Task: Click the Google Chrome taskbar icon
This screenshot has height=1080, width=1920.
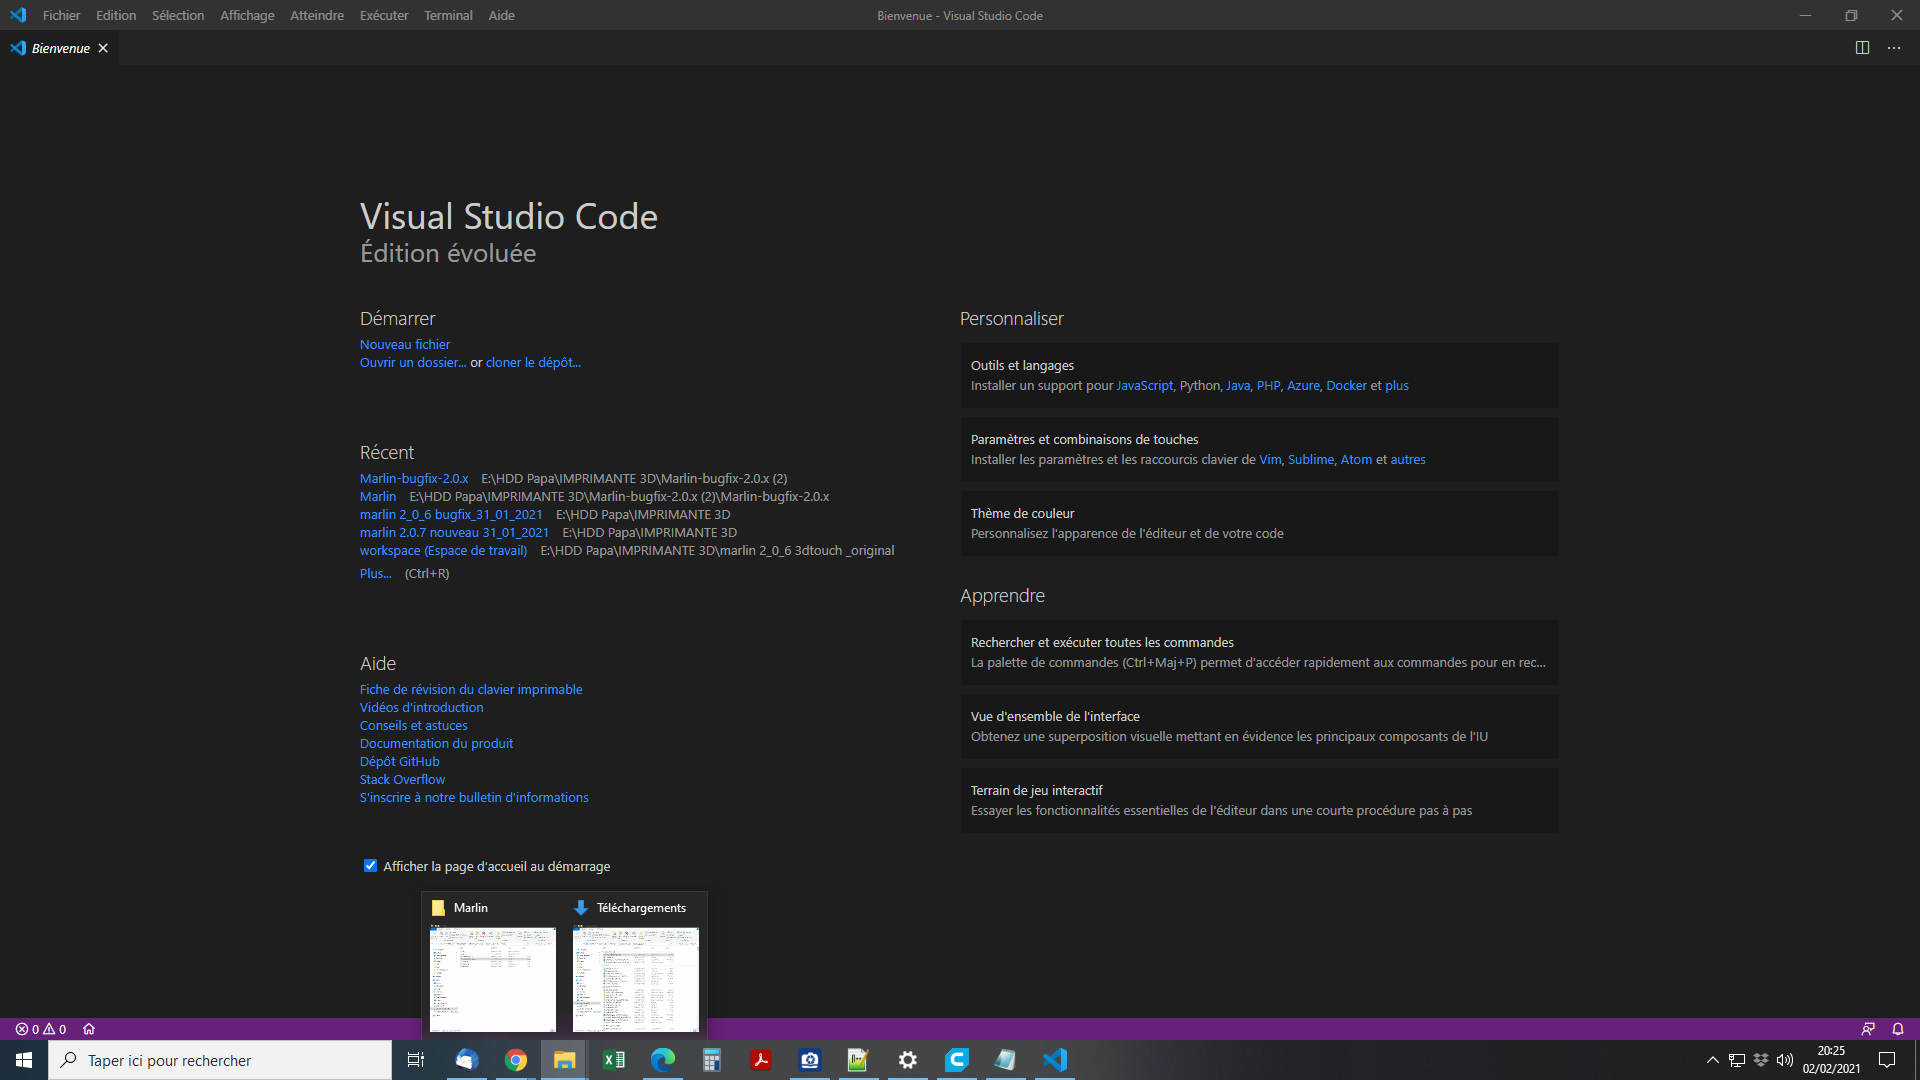Action: (516, 1060)
